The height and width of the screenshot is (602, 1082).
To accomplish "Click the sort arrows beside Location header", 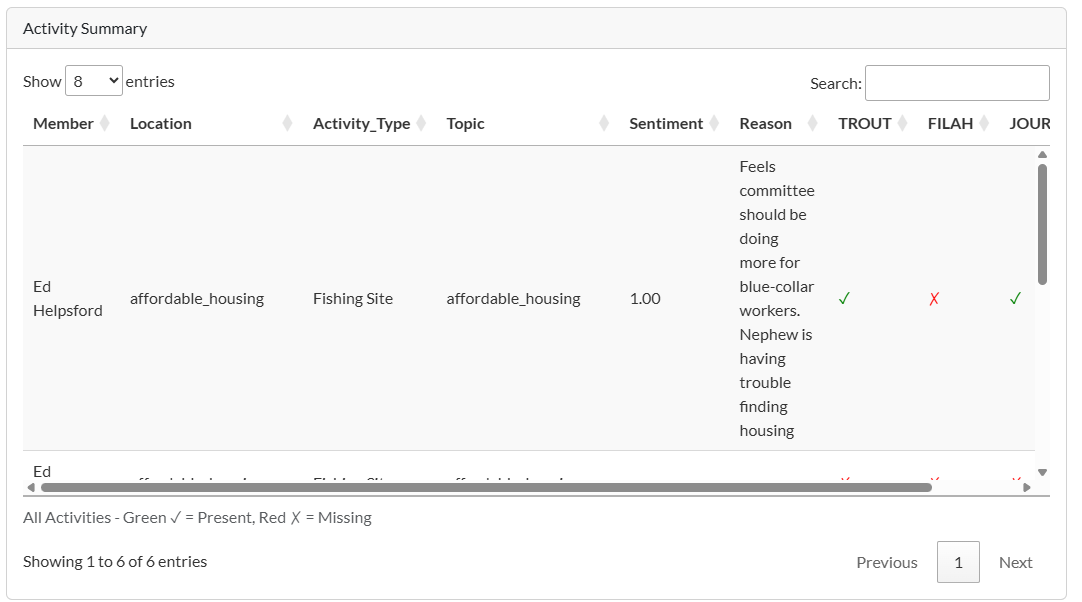I will click(288, 124).
